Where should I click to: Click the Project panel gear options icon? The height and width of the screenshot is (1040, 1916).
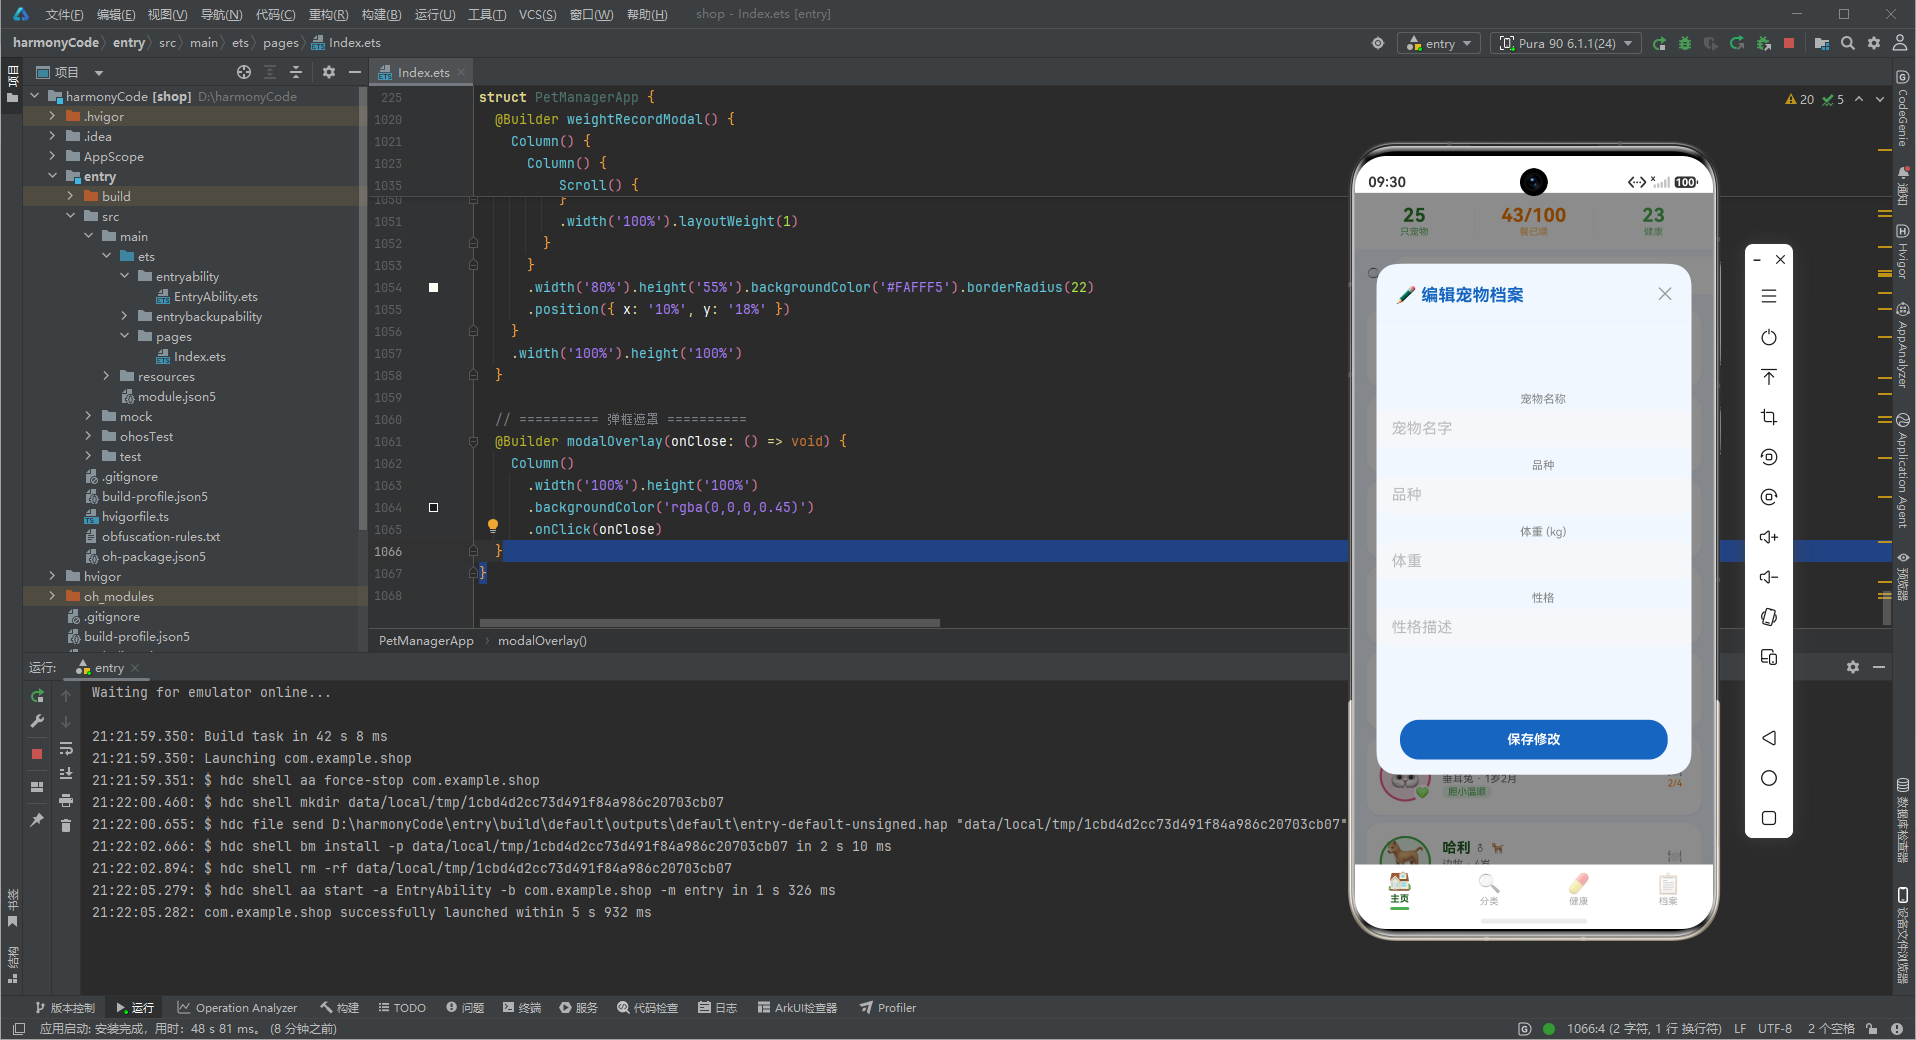[x=329, y=72]
